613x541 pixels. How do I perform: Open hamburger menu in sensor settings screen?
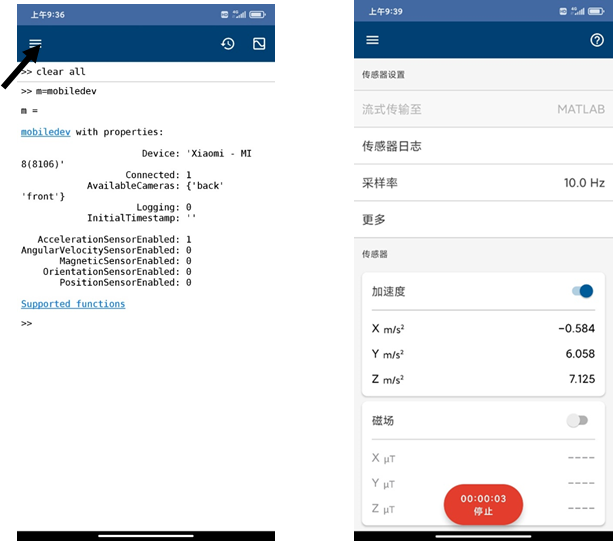(x=372, y=40)
